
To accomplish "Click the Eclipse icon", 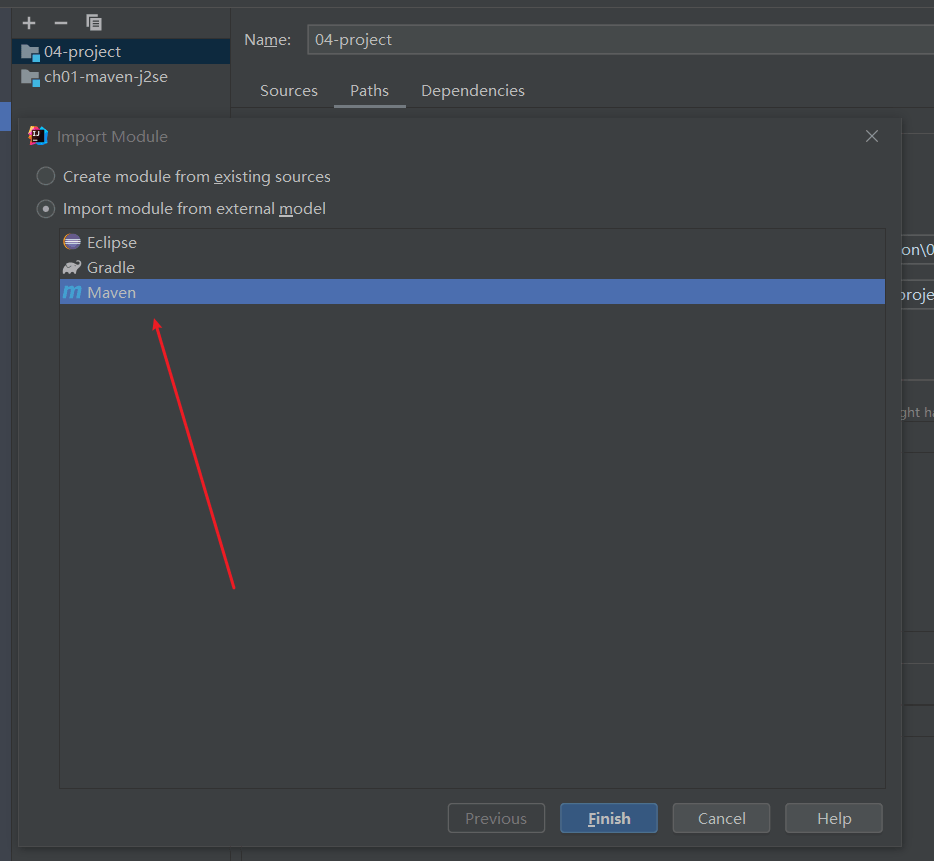I will point(72,241).
